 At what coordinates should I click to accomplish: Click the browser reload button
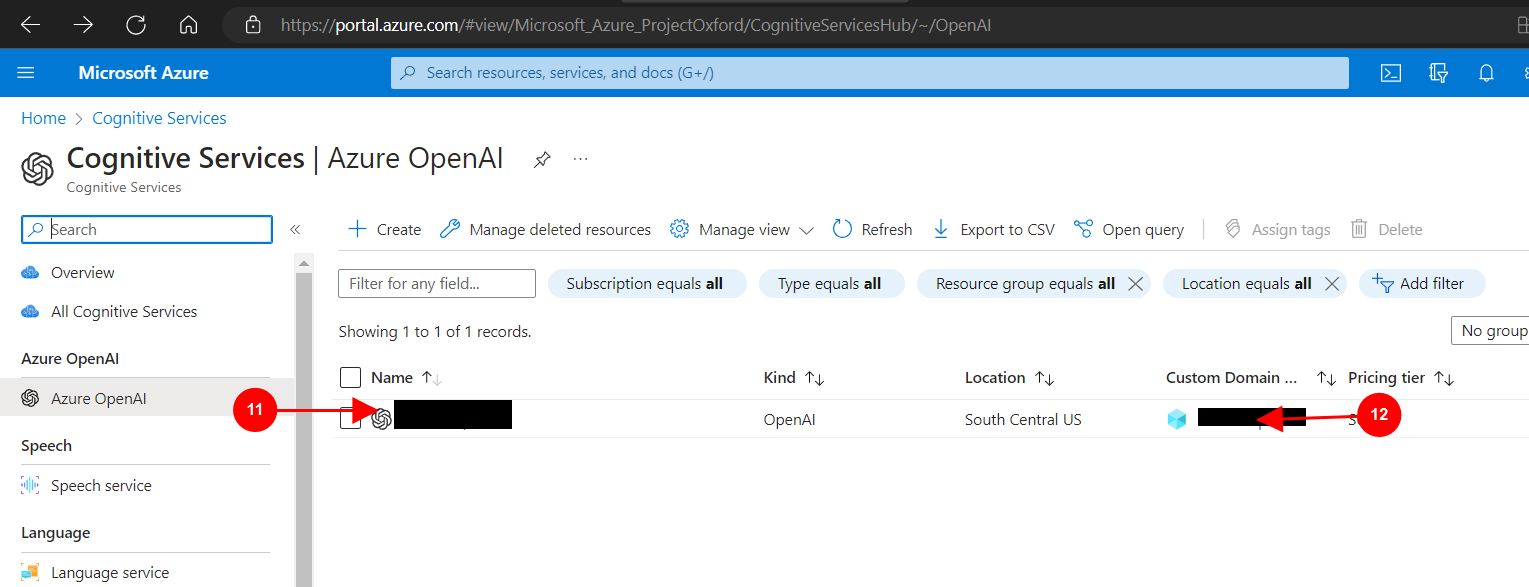[x=136, y=24]
